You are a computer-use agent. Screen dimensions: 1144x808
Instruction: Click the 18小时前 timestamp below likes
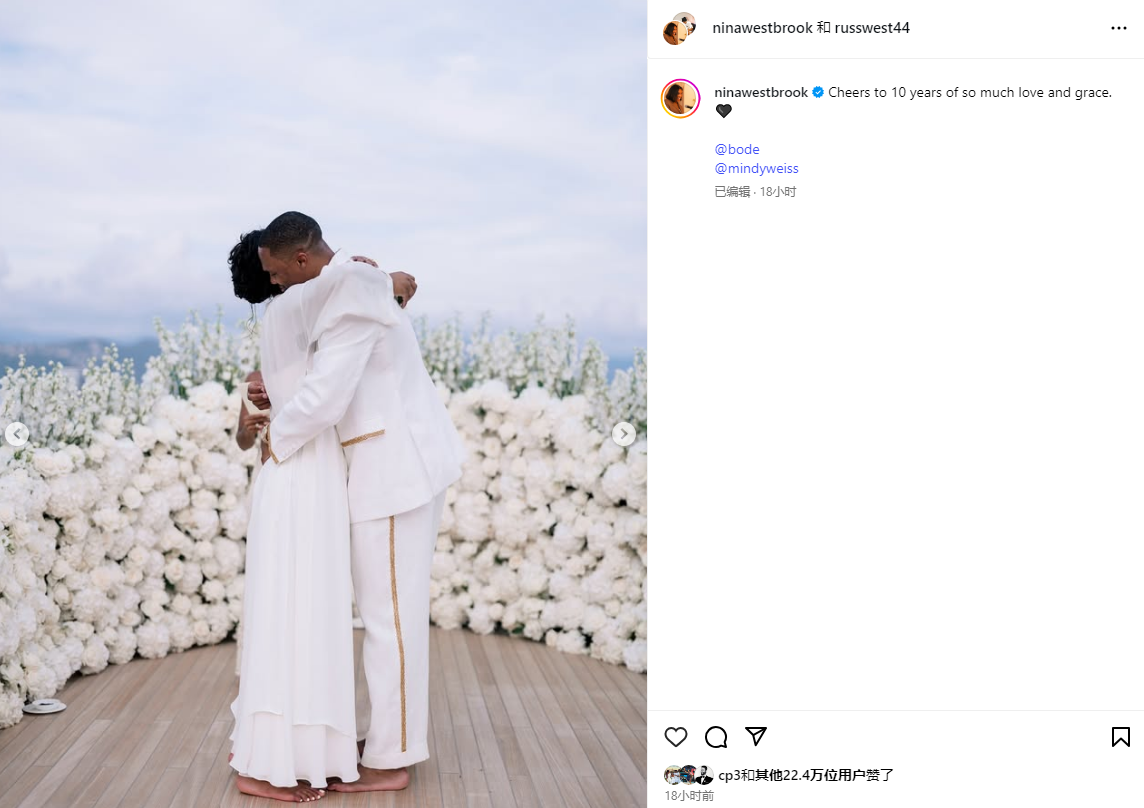point(689,796)
